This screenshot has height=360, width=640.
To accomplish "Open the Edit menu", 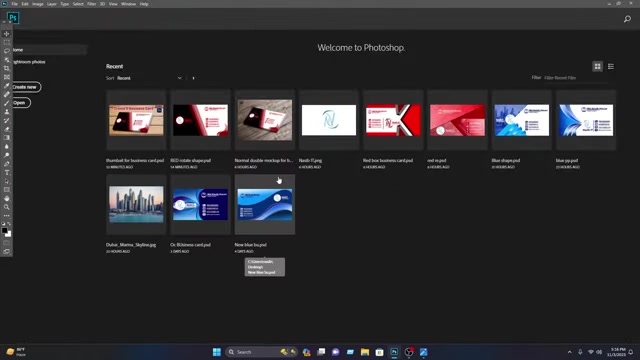I will tap(25, 4).
